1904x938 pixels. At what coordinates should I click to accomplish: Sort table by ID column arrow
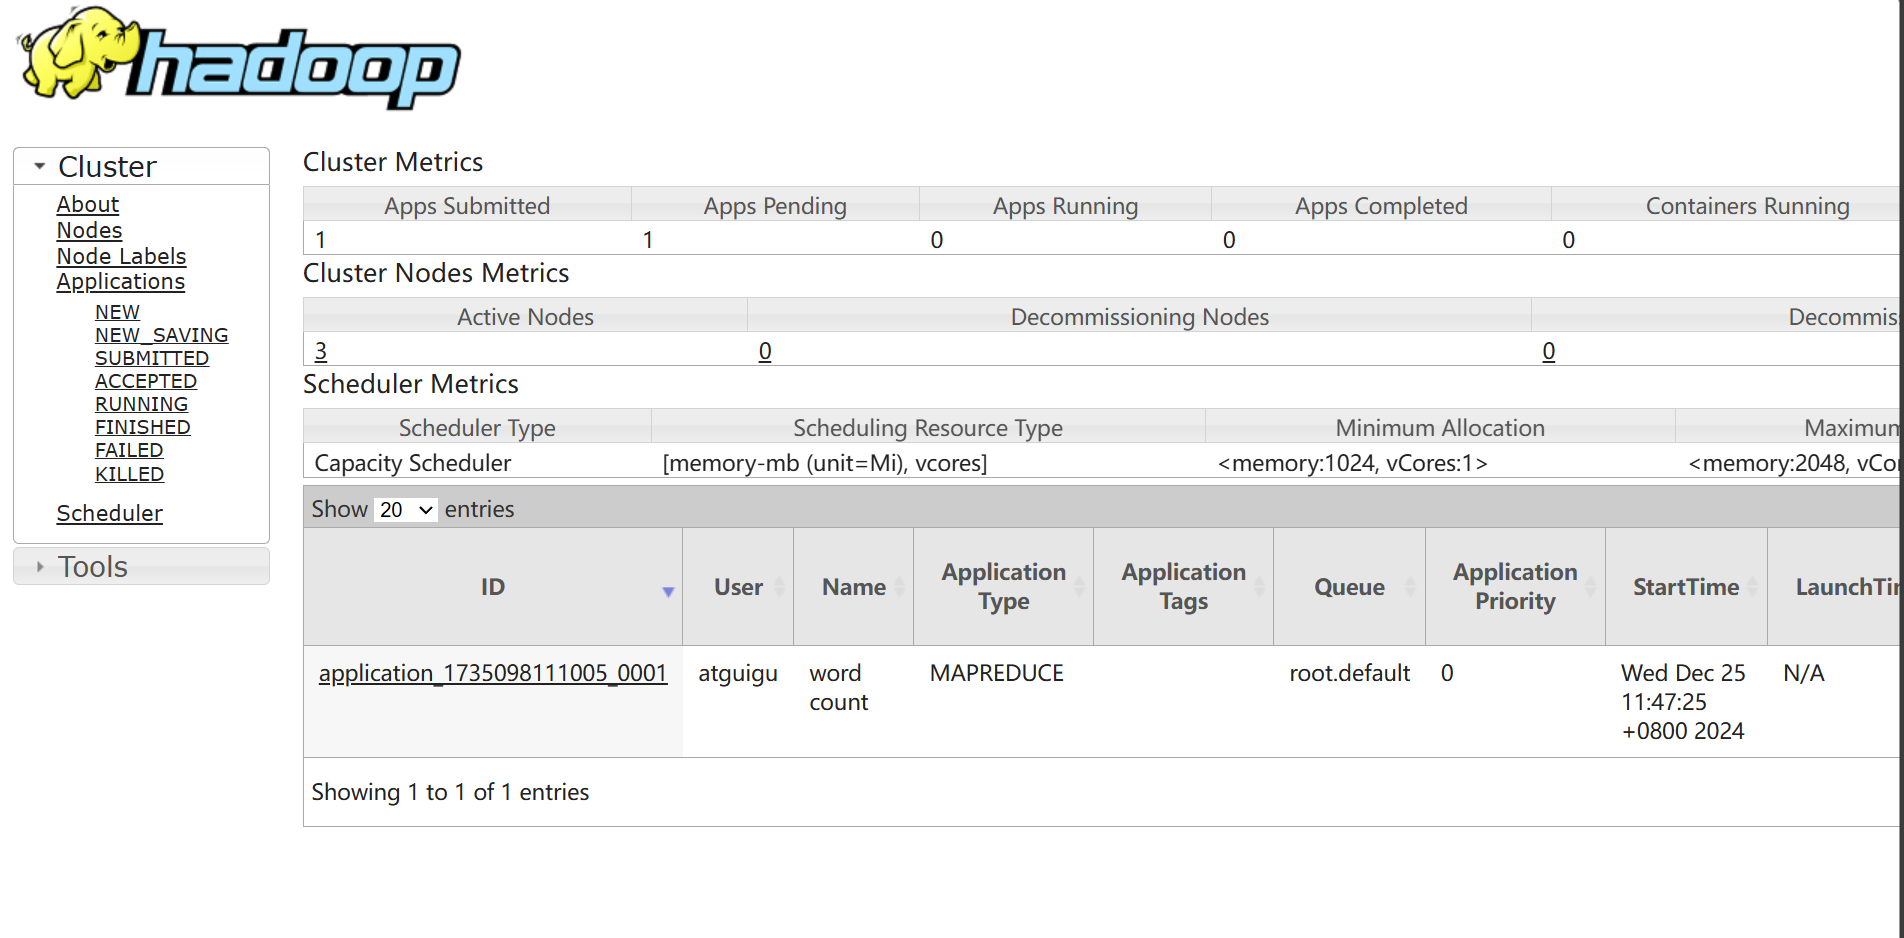pyautogui.click(x=668, y=591)
